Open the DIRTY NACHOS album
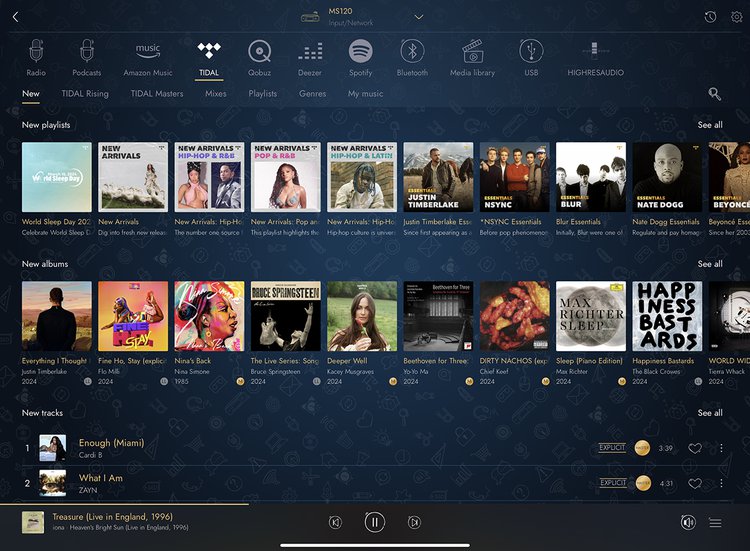Image resolution: width=750 pixels, height=551 pixels. click(515, 316)
